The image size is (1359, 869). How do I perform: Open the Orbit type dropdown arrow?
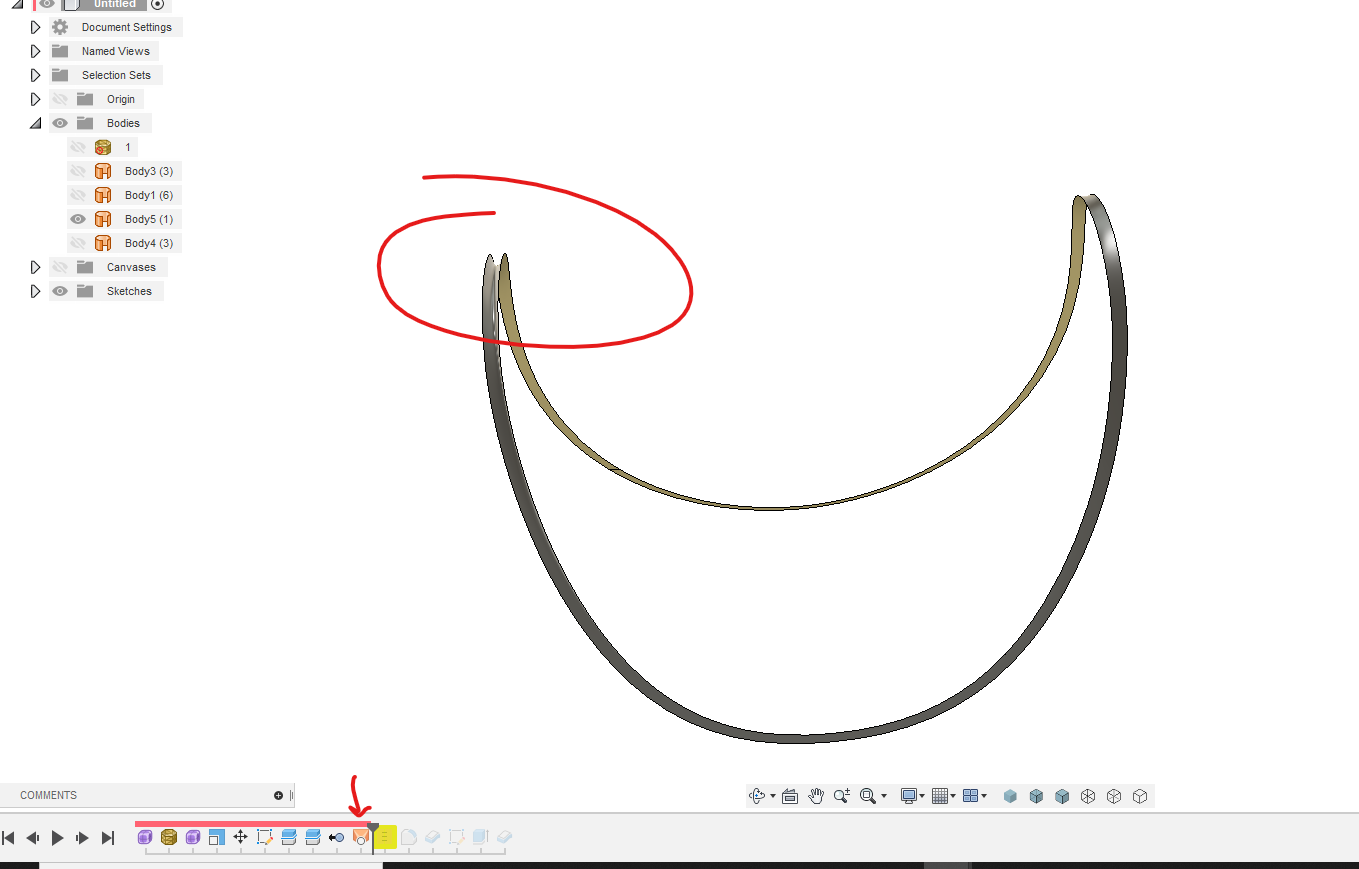pyautogui.click(x=773, y=797)
